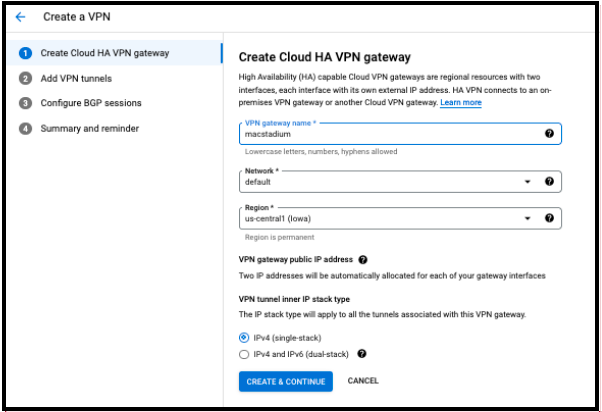Select IPv4 and IPv6 (dual-stack) option
Screen dimensions: 602x412
coord(245,353)
